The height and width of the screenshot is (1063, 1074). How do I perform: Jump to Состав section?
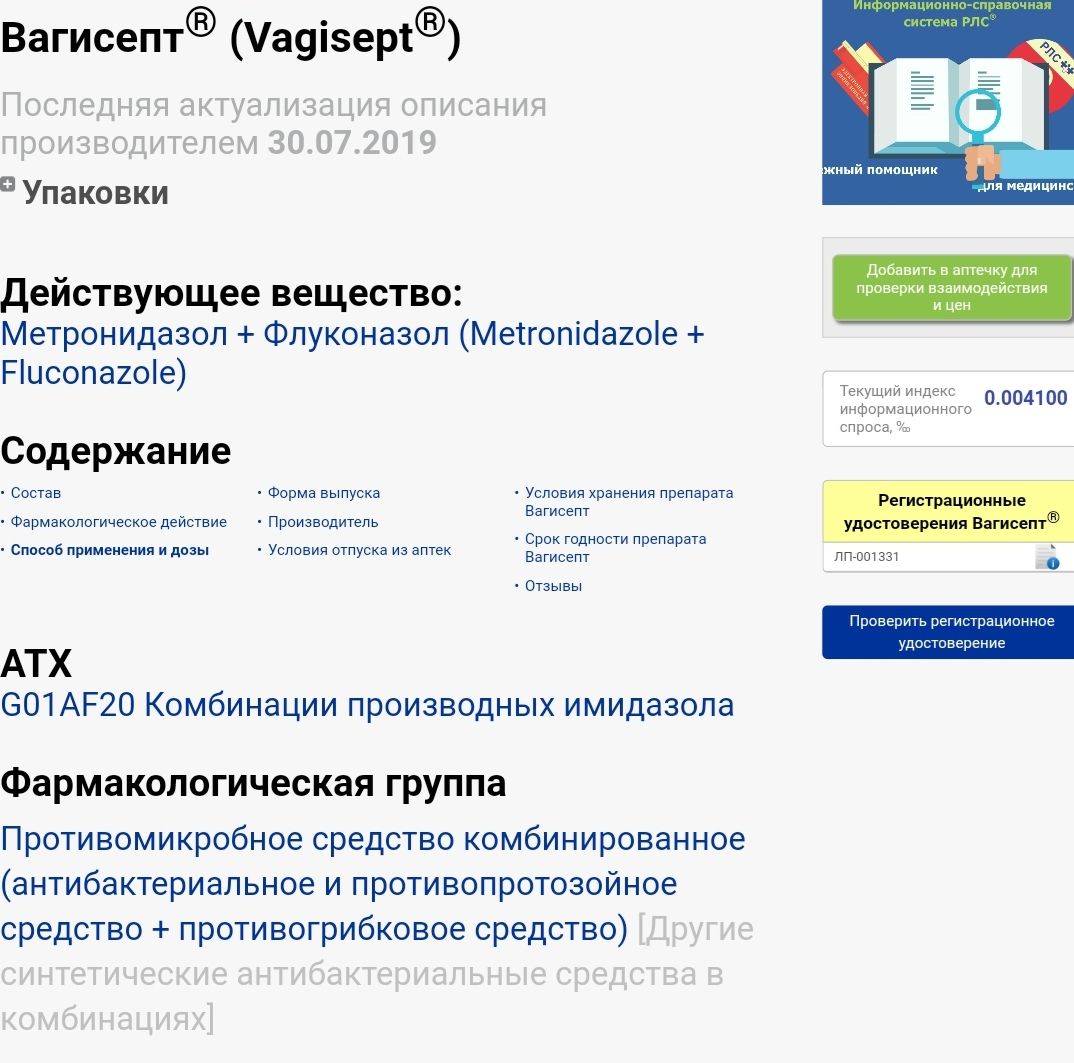[x=36, y=493]
